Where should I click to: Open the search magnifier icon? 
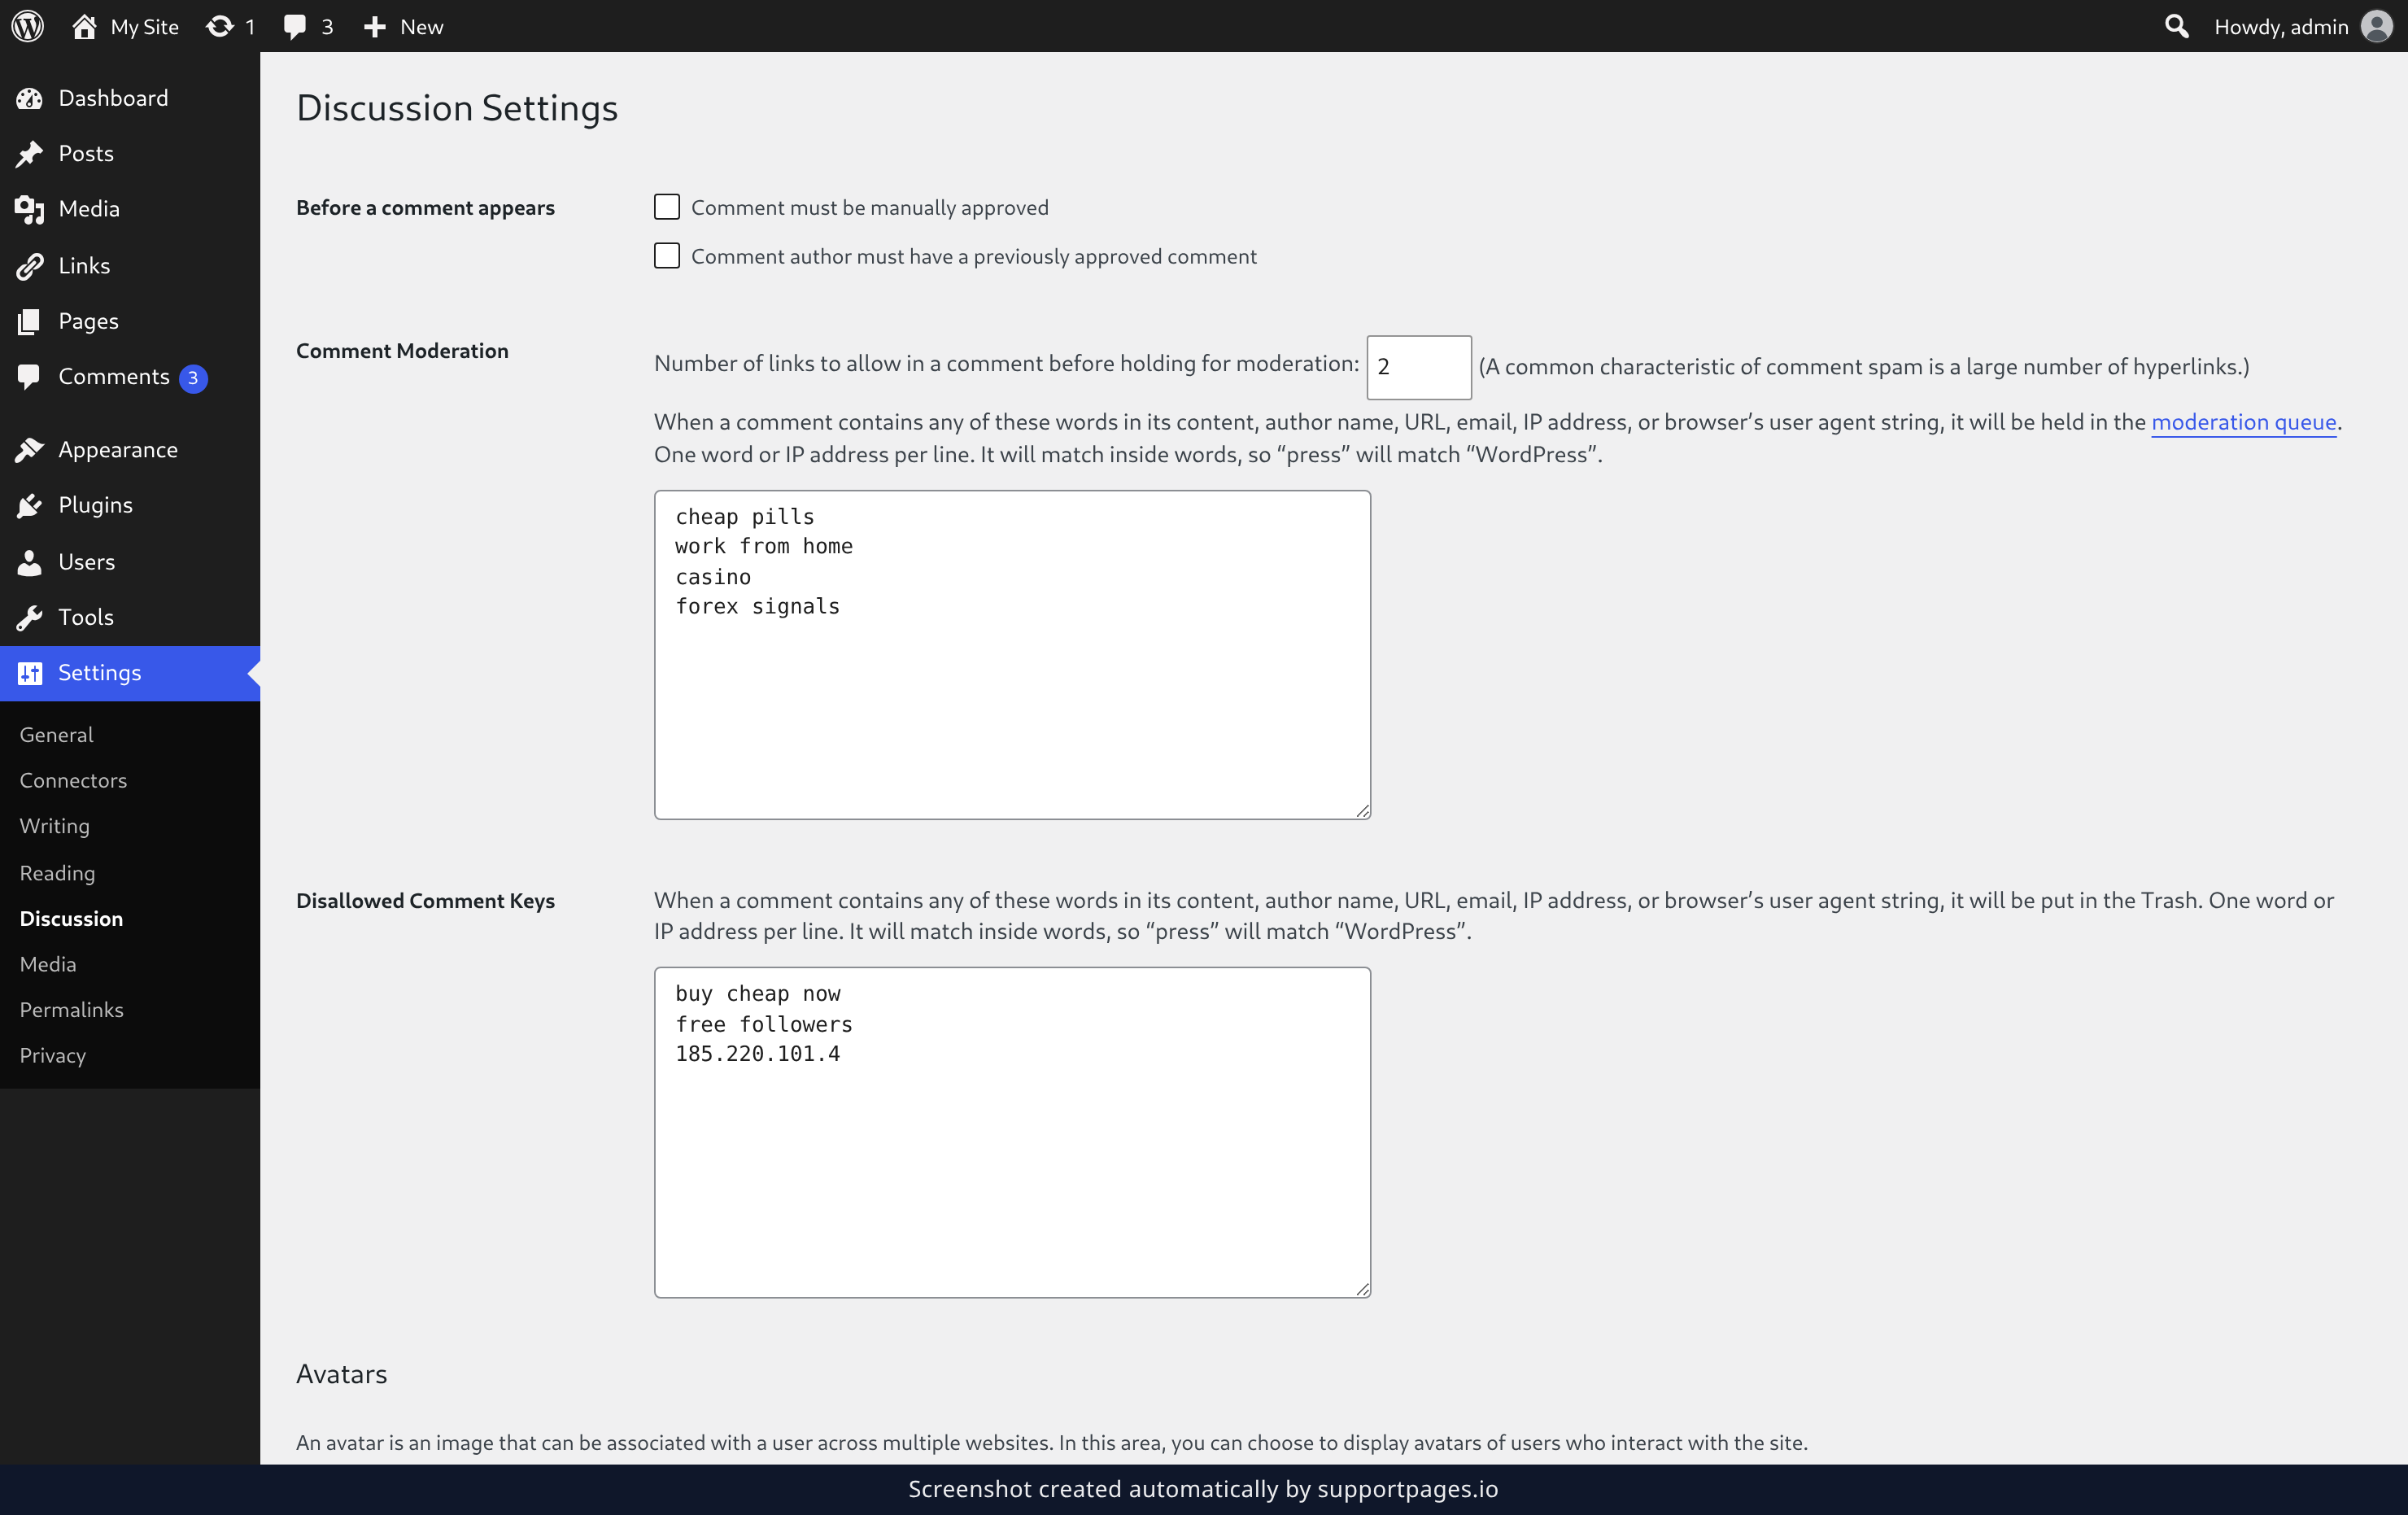pos(2176,26)
